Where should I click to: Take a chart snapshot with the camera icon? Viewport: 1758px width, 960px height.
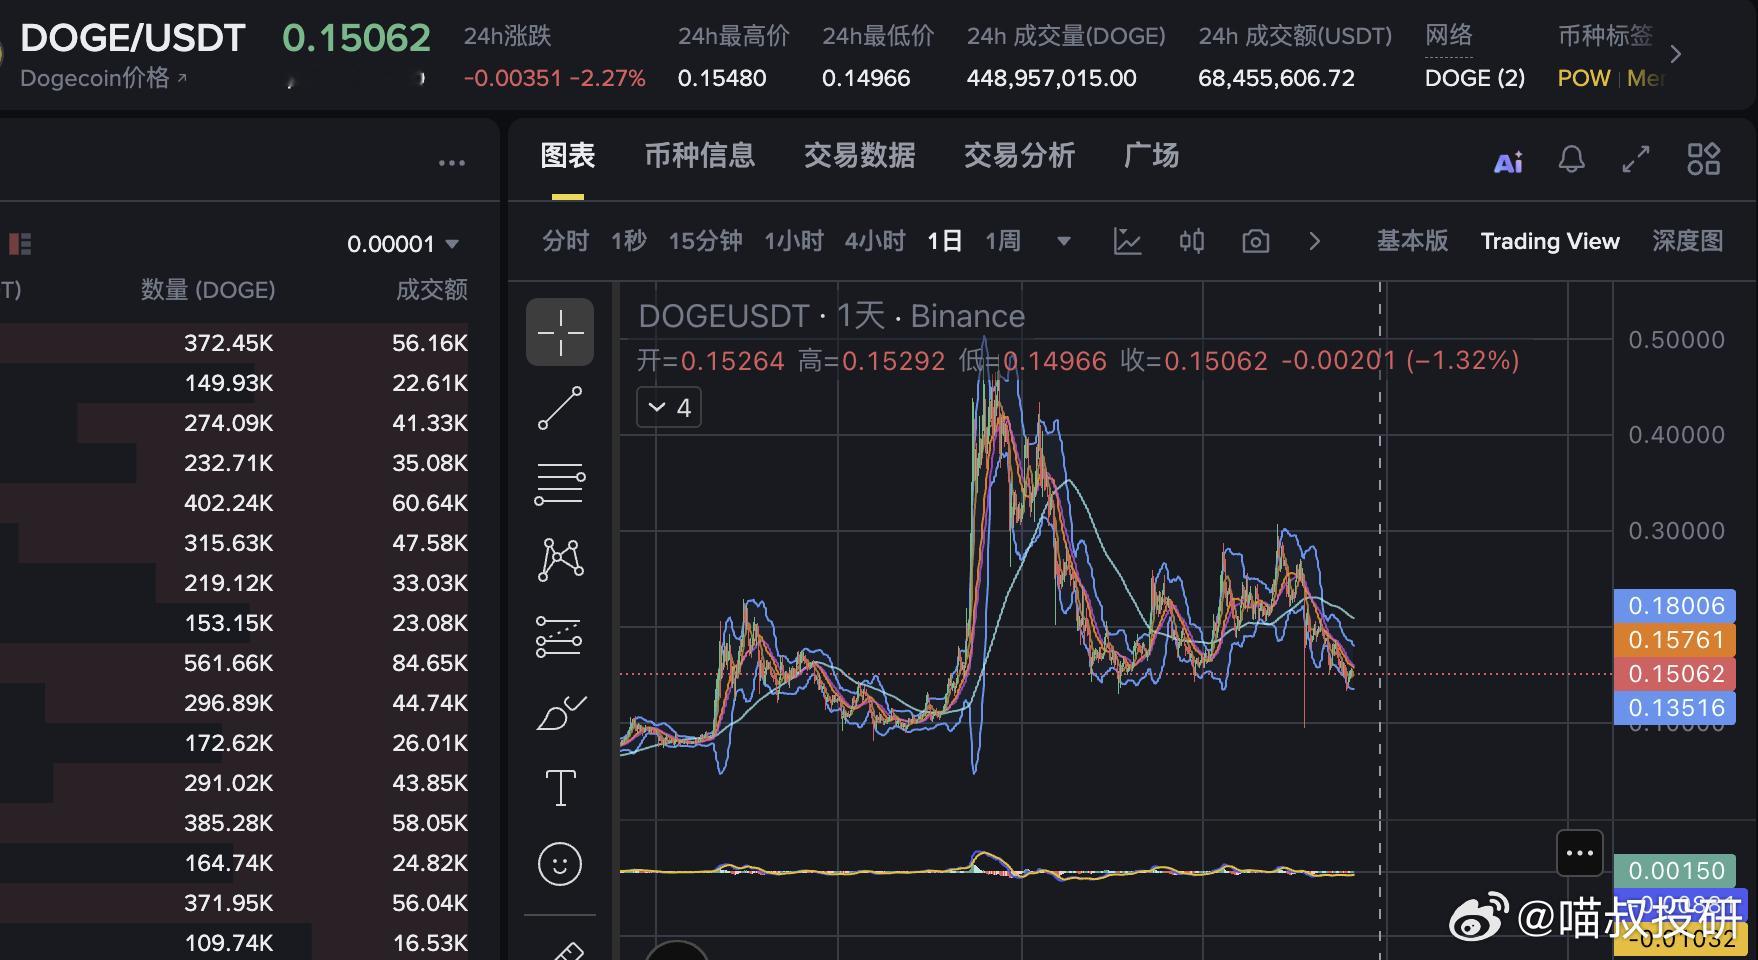tap(1255, 241)
